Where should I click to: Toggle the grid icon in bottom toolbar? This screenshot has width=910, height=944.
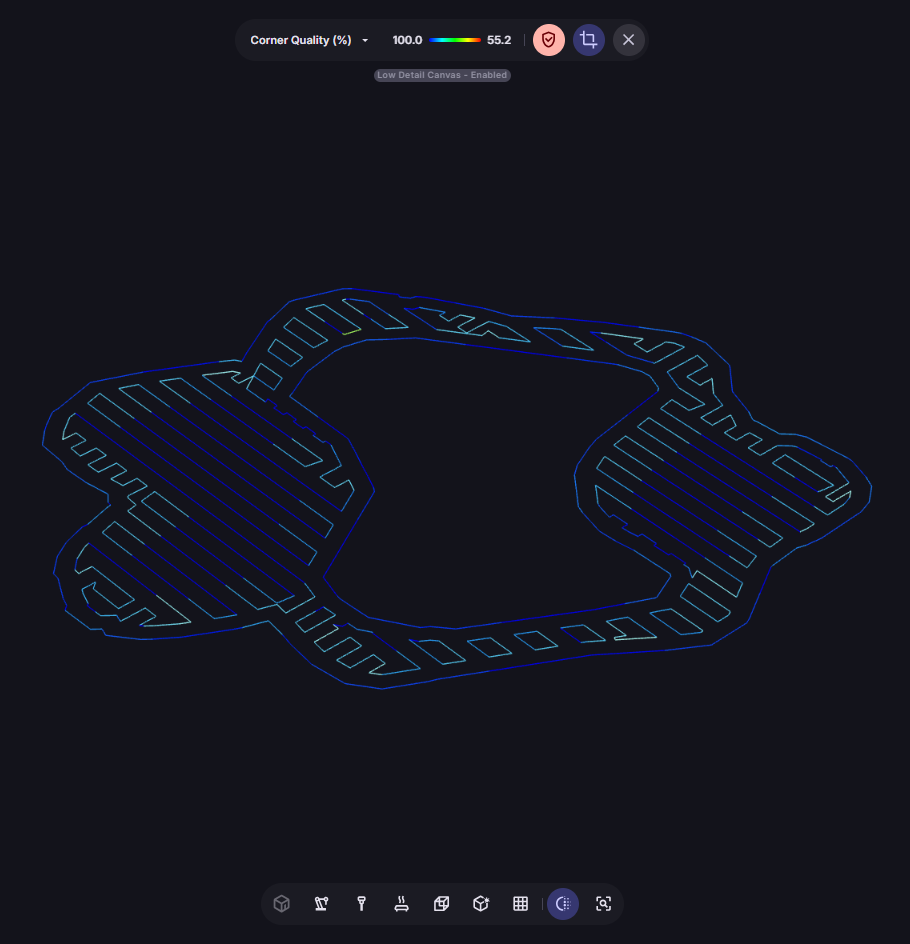[x=520, y=904]
